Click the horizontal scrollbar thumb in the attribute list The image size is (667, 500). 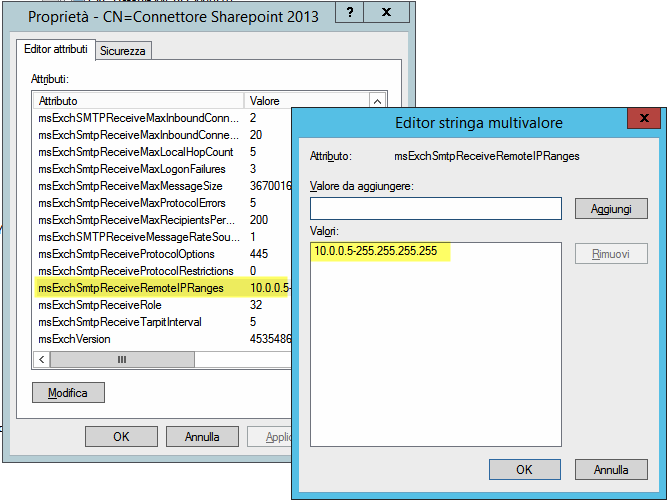122,360
